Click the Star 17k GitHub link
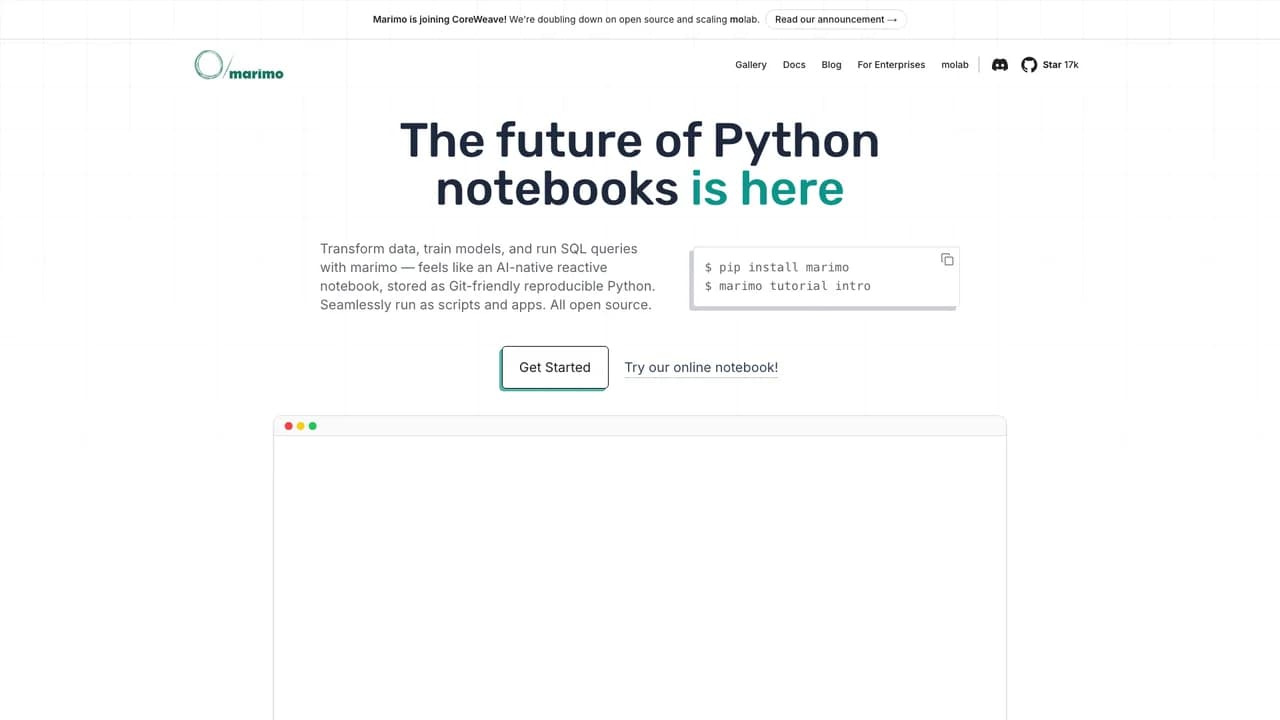 click(1060, 65)
